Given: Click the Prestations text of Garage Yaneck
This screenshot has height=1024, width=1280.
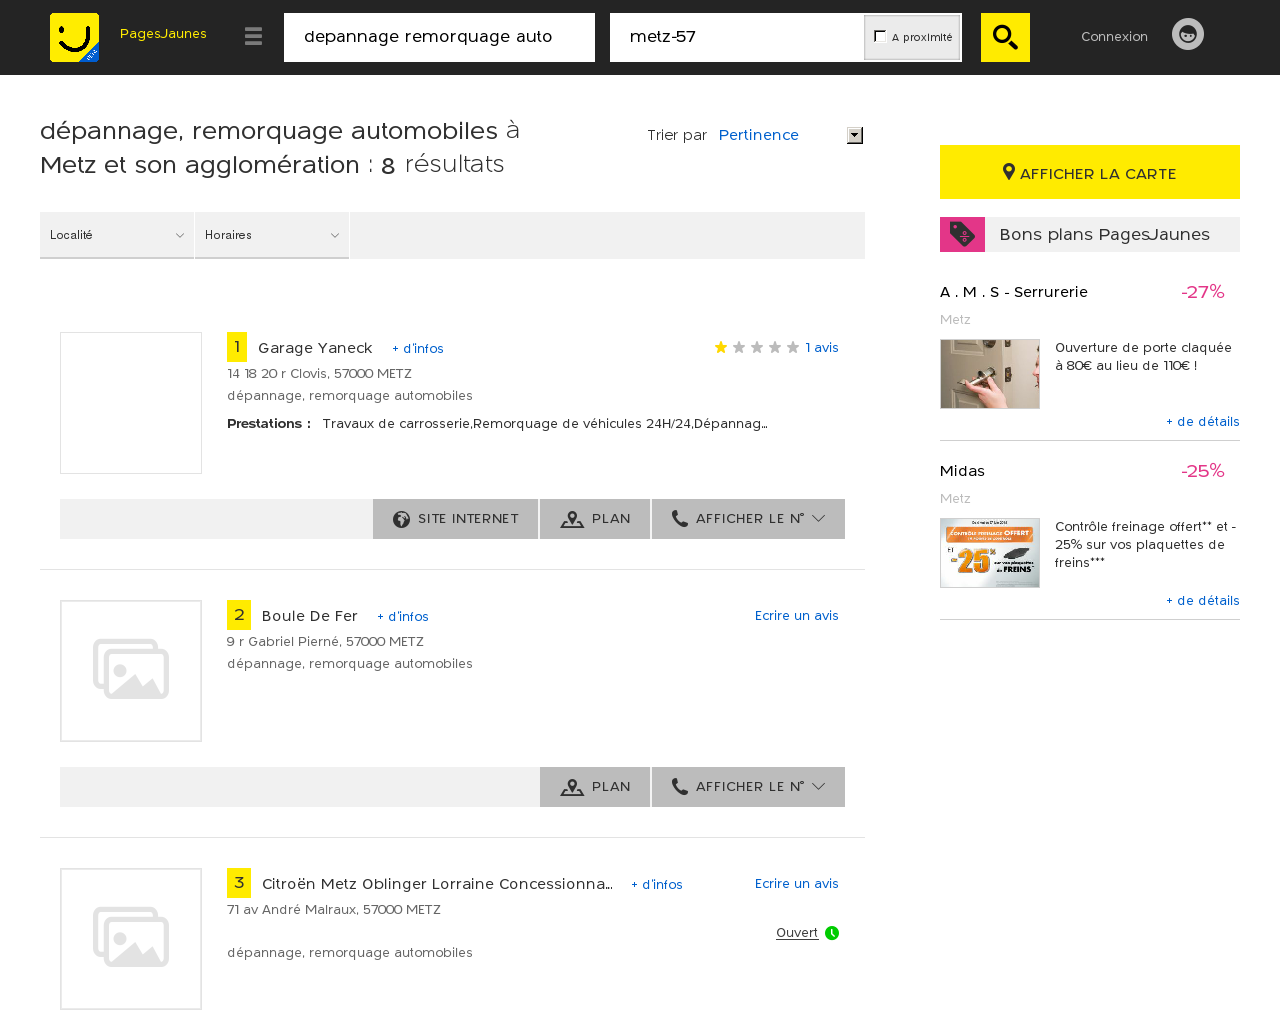Looking at the screenshot, I should coord(497,424).
